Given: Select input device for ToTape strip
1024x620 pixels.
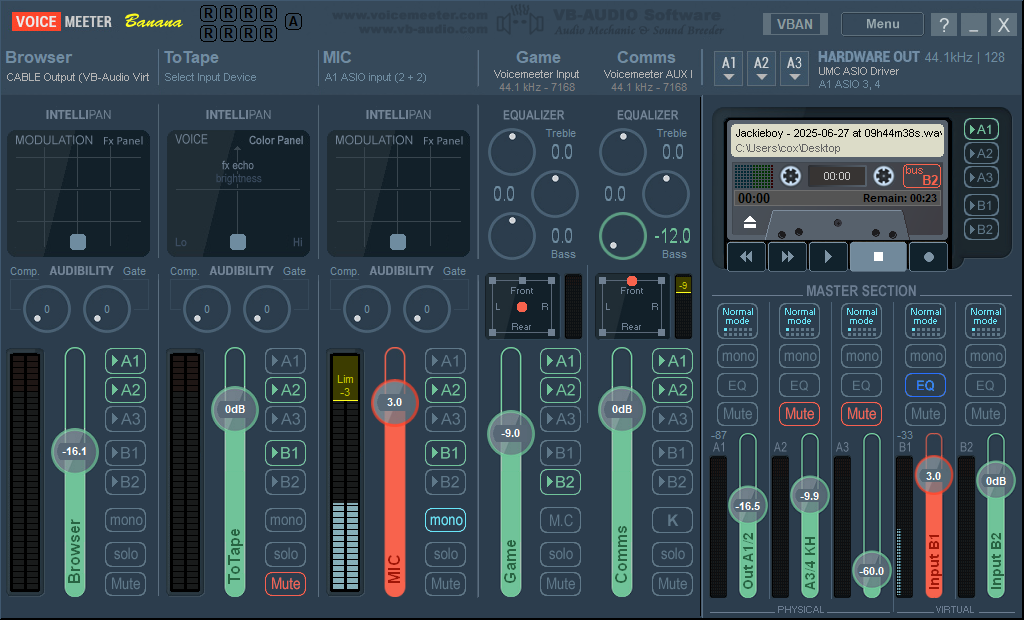Looking at the screenshot, I should [x=210, y=77].
